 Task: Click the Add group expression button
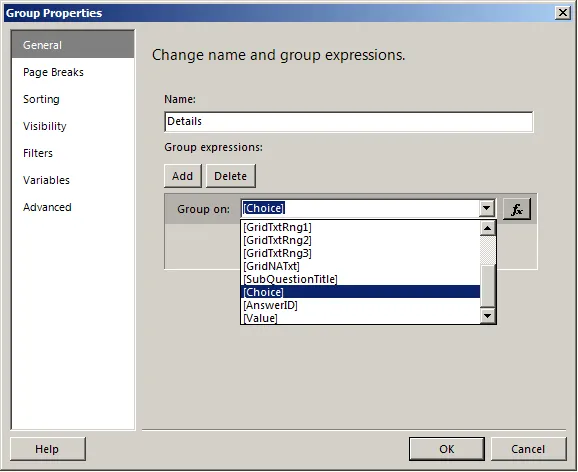(x=183, y=176)
